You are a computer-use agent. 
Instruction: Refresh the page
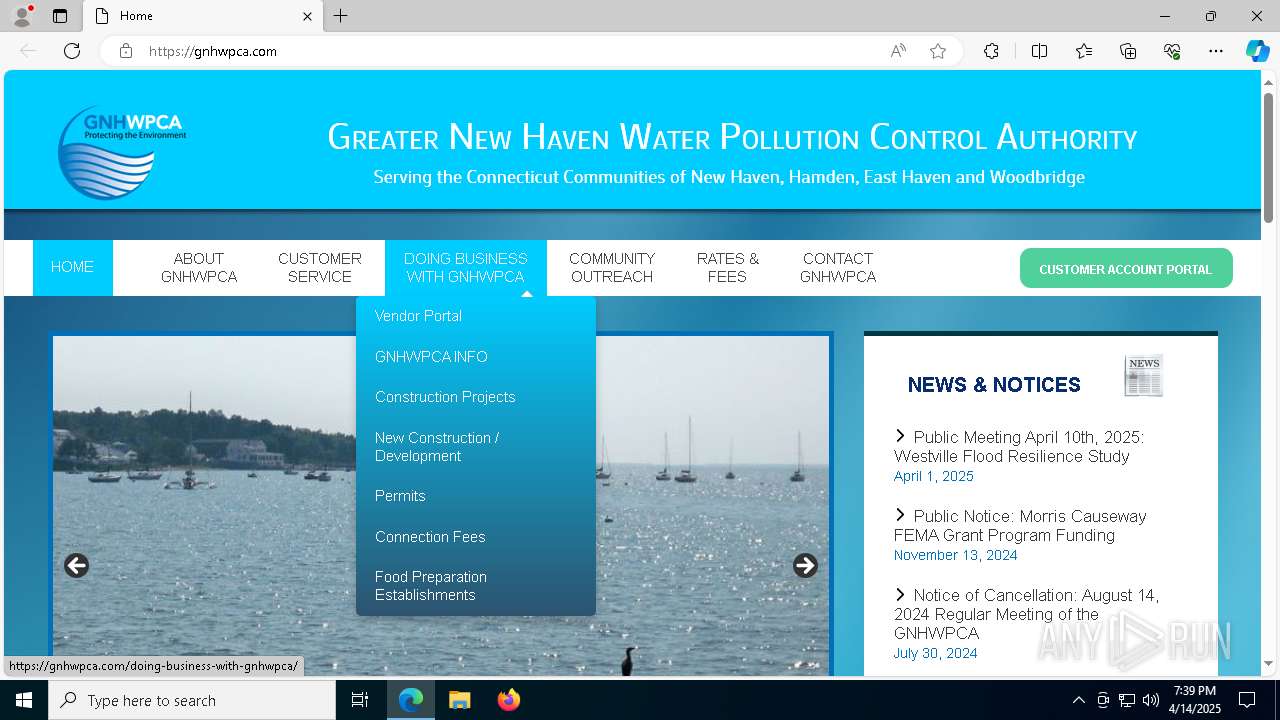point(72,51)
